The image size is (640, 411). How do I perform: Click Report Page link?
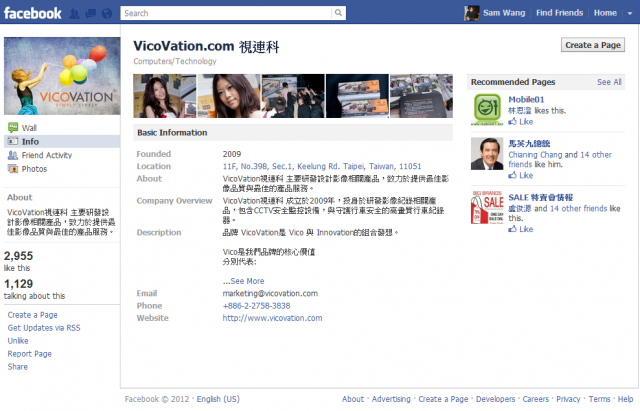pyautogui.click(x=29, y=354)
